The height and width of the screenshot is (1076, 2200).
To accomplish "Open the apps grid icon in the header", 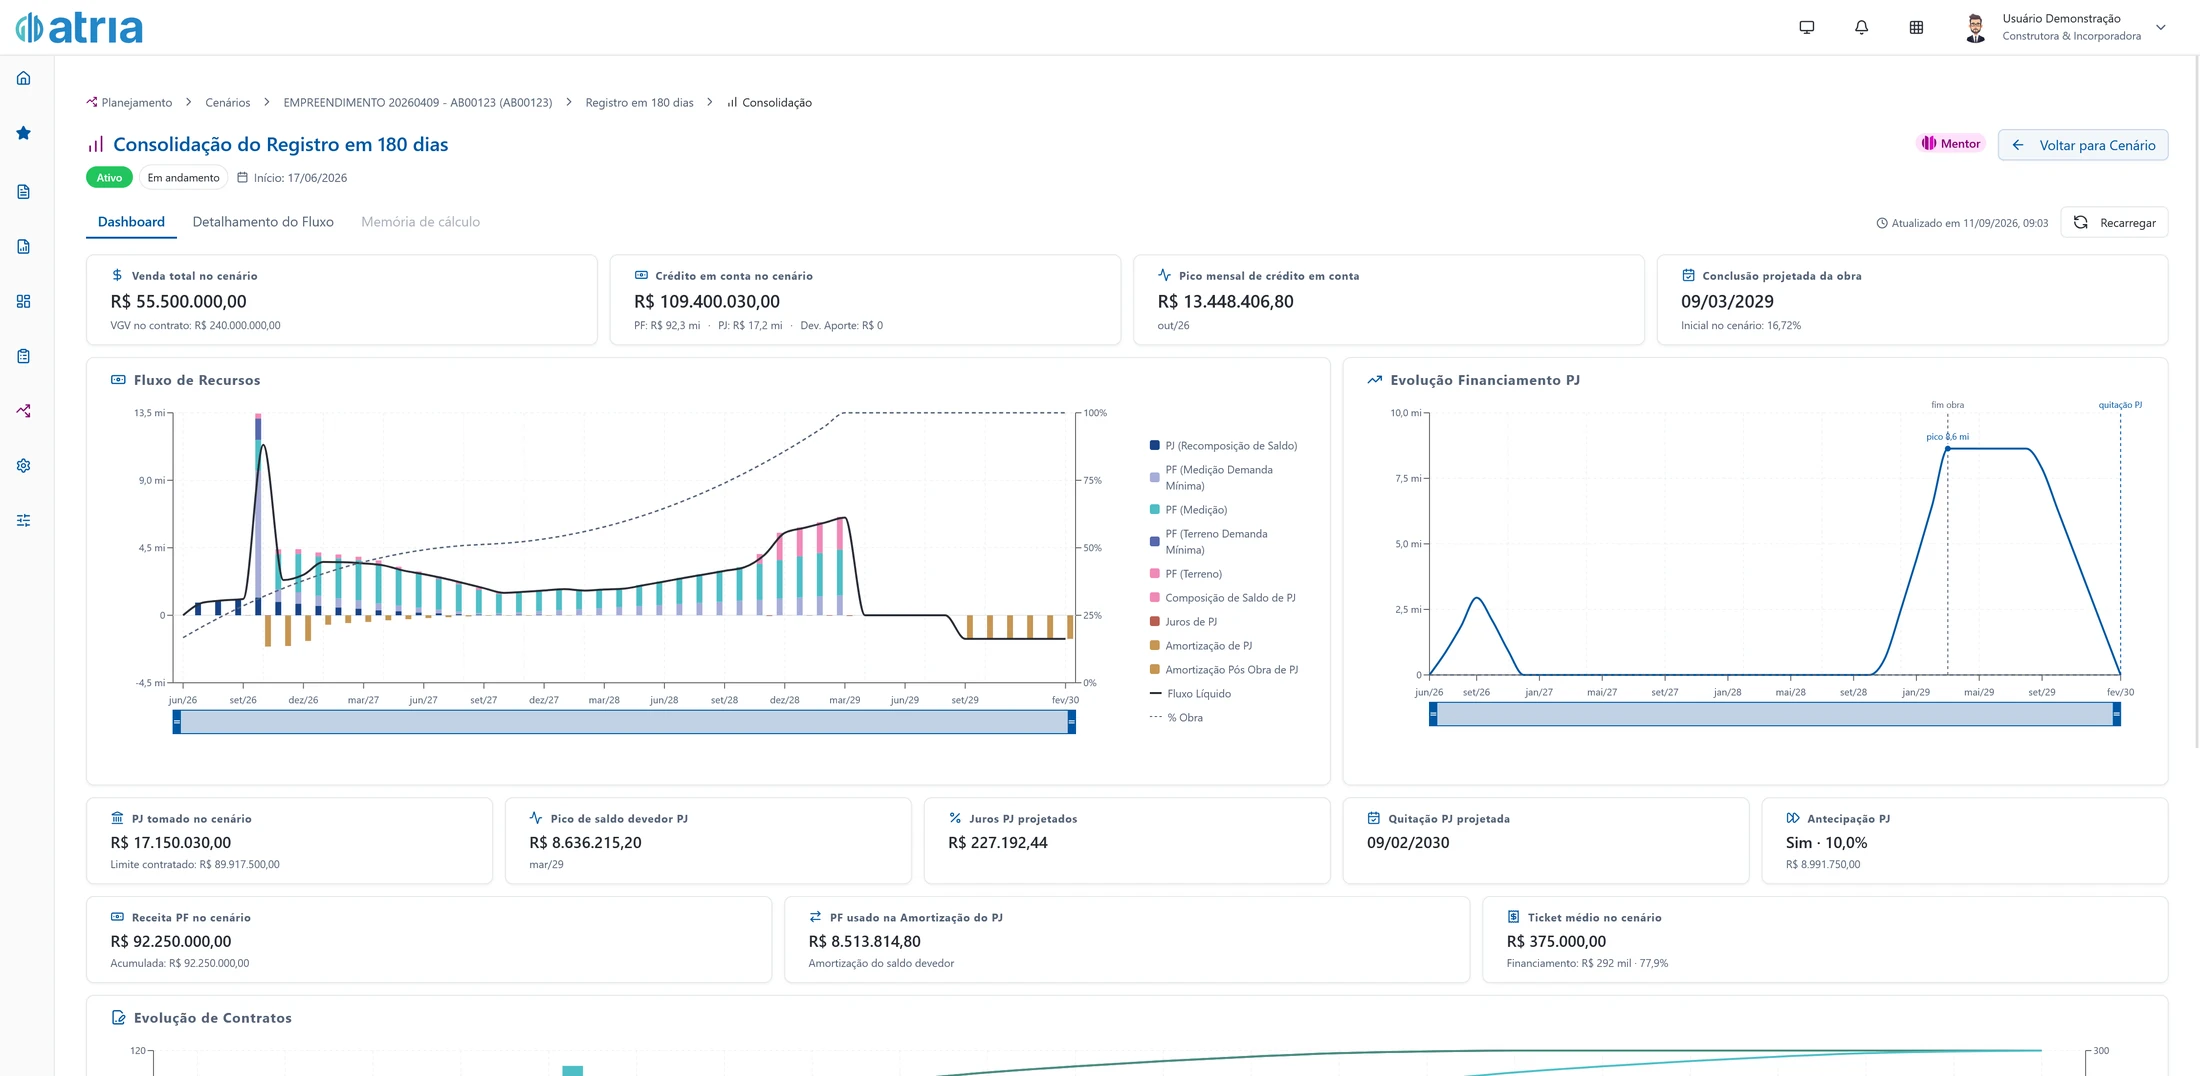I will tap(1916, 27).
